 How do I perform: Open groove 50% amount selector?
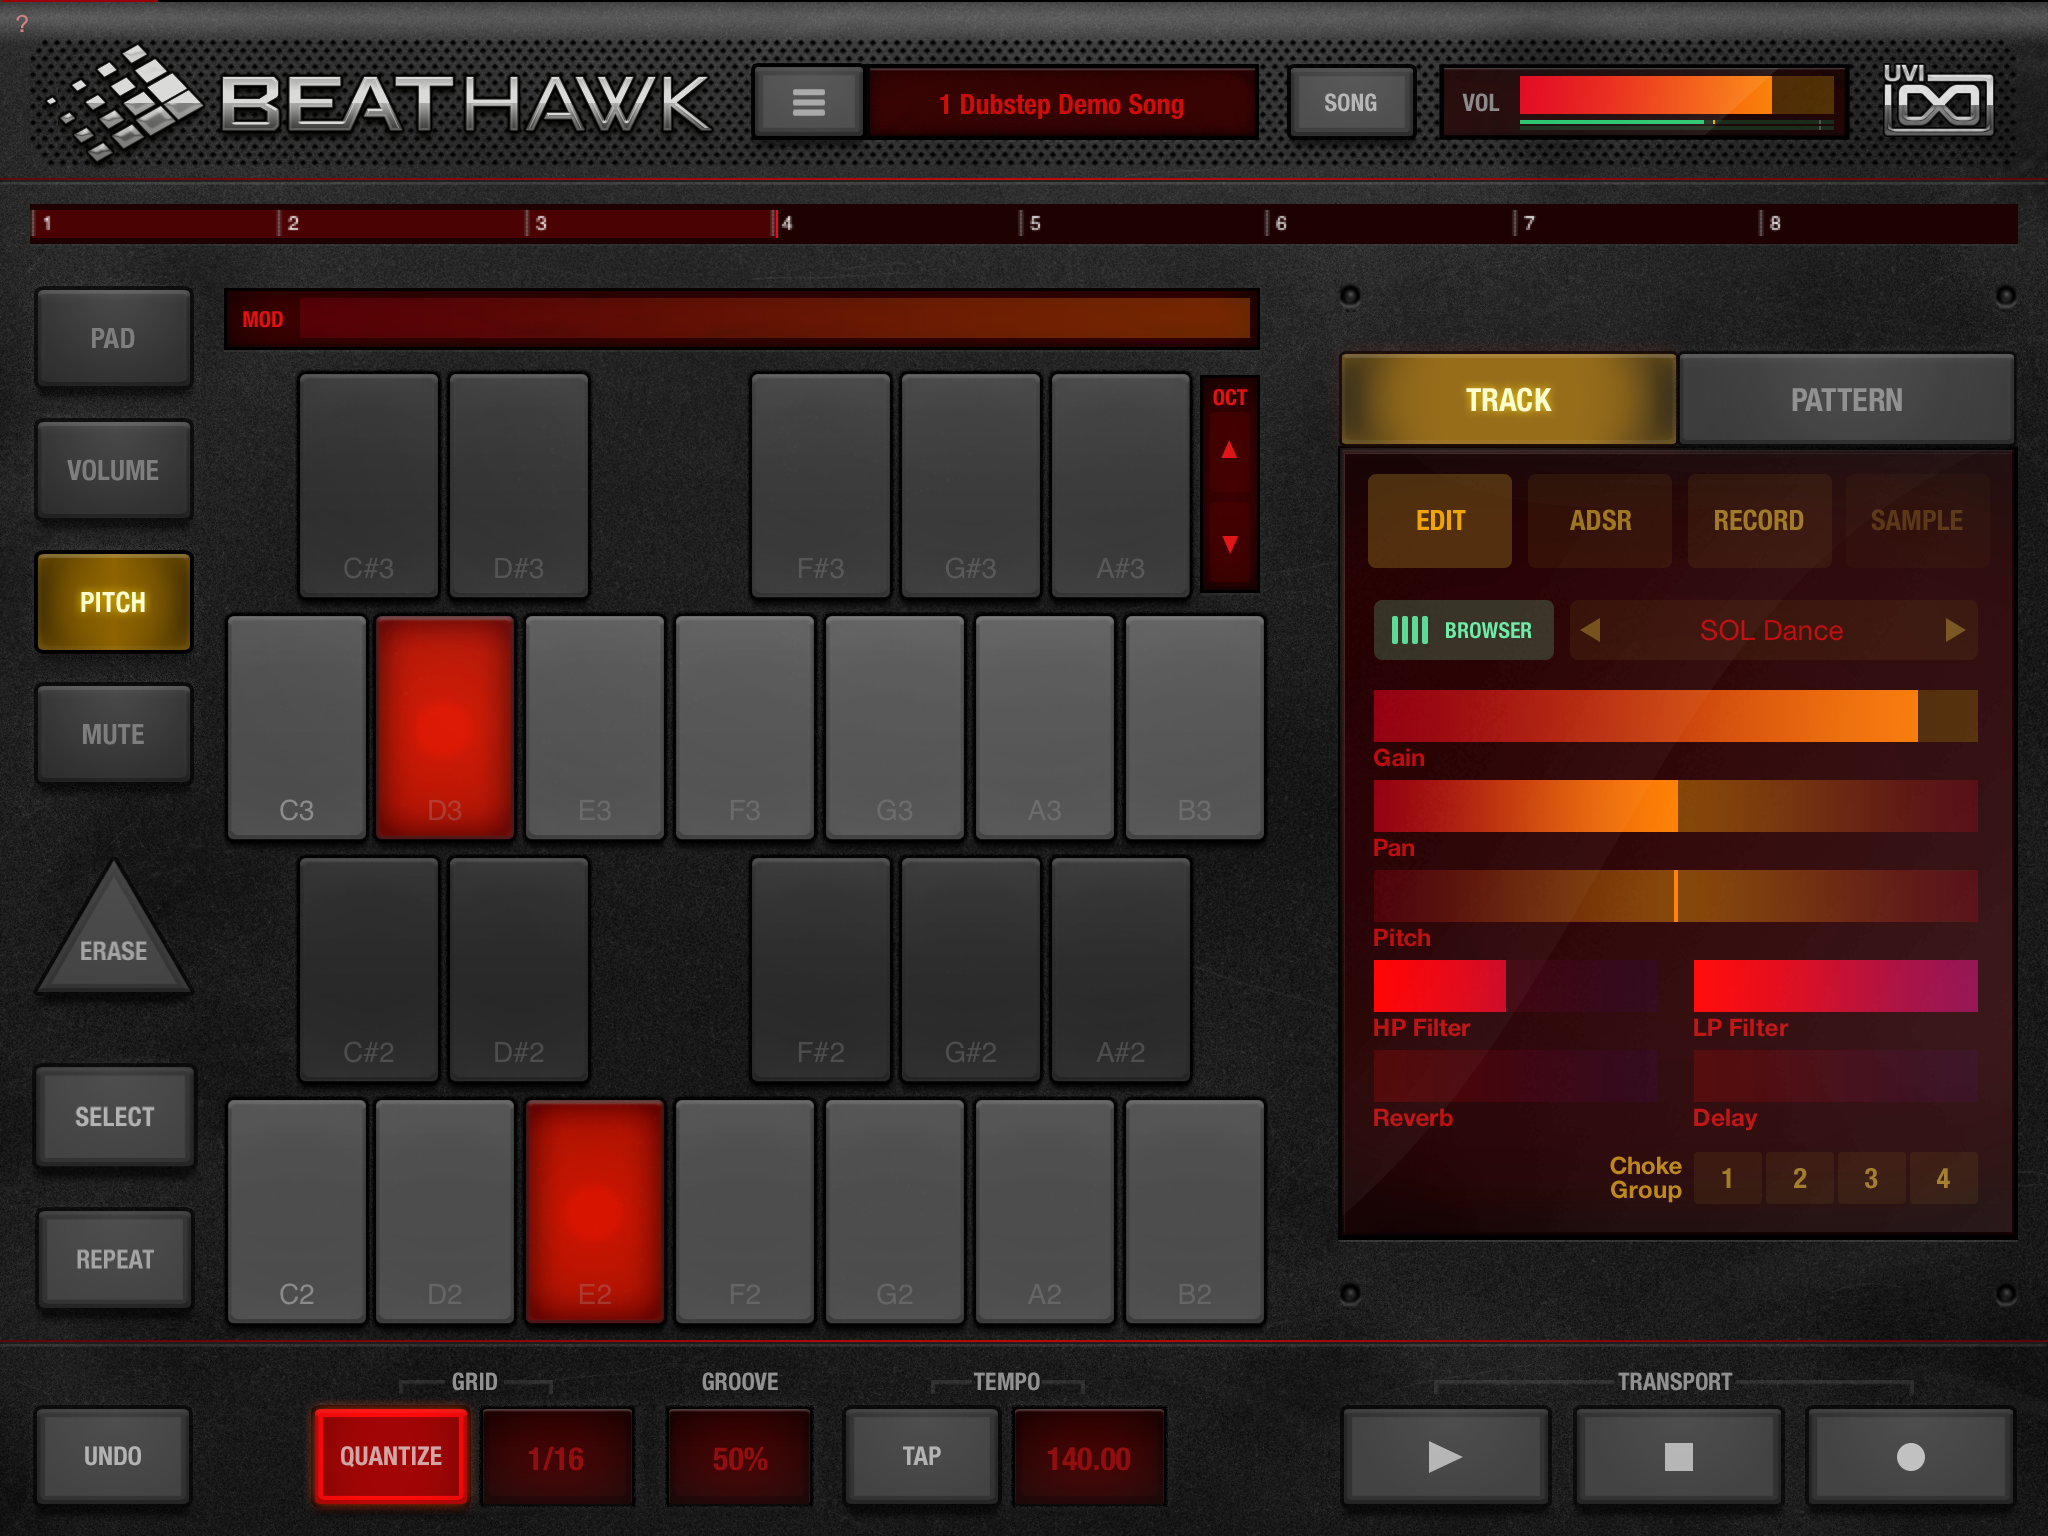(740, 1458)
